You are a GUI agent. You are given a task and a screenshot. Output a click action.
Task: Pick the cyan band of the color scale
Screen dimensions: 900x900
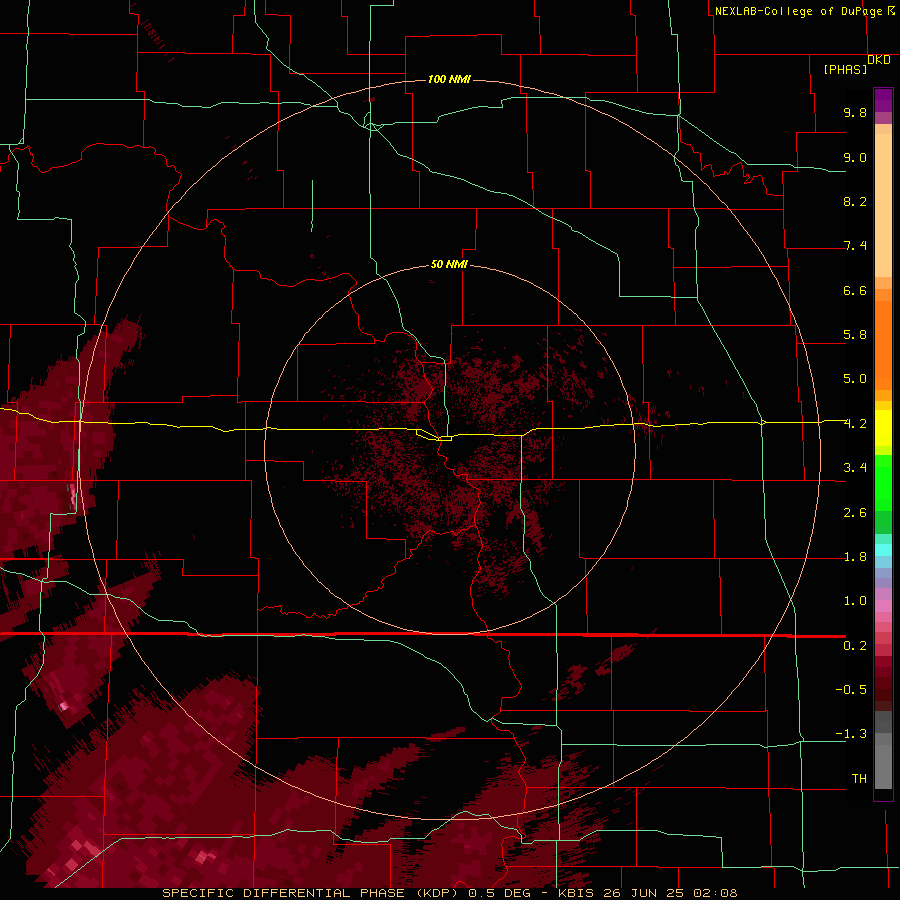click(883, 550)
